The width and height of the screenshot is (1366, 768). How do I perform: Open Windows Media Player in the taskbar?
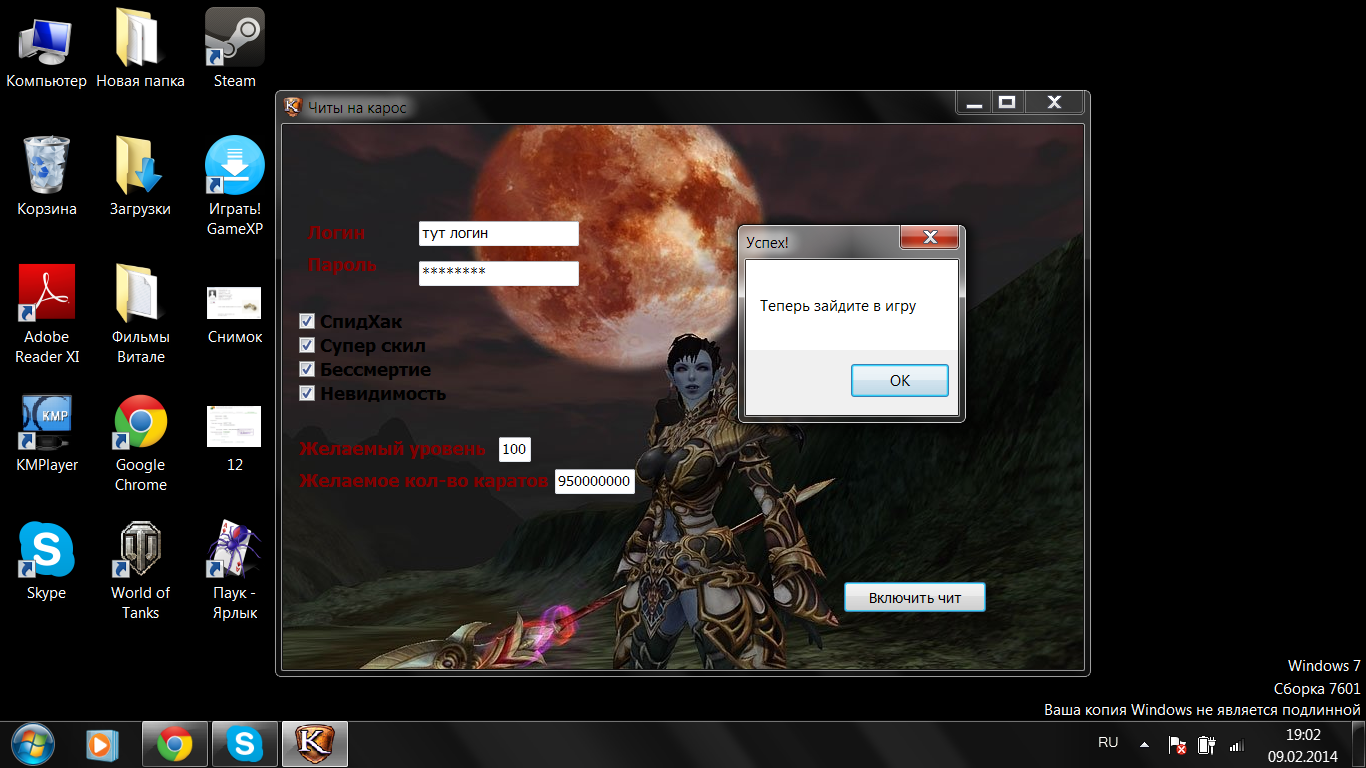(102, 744)
